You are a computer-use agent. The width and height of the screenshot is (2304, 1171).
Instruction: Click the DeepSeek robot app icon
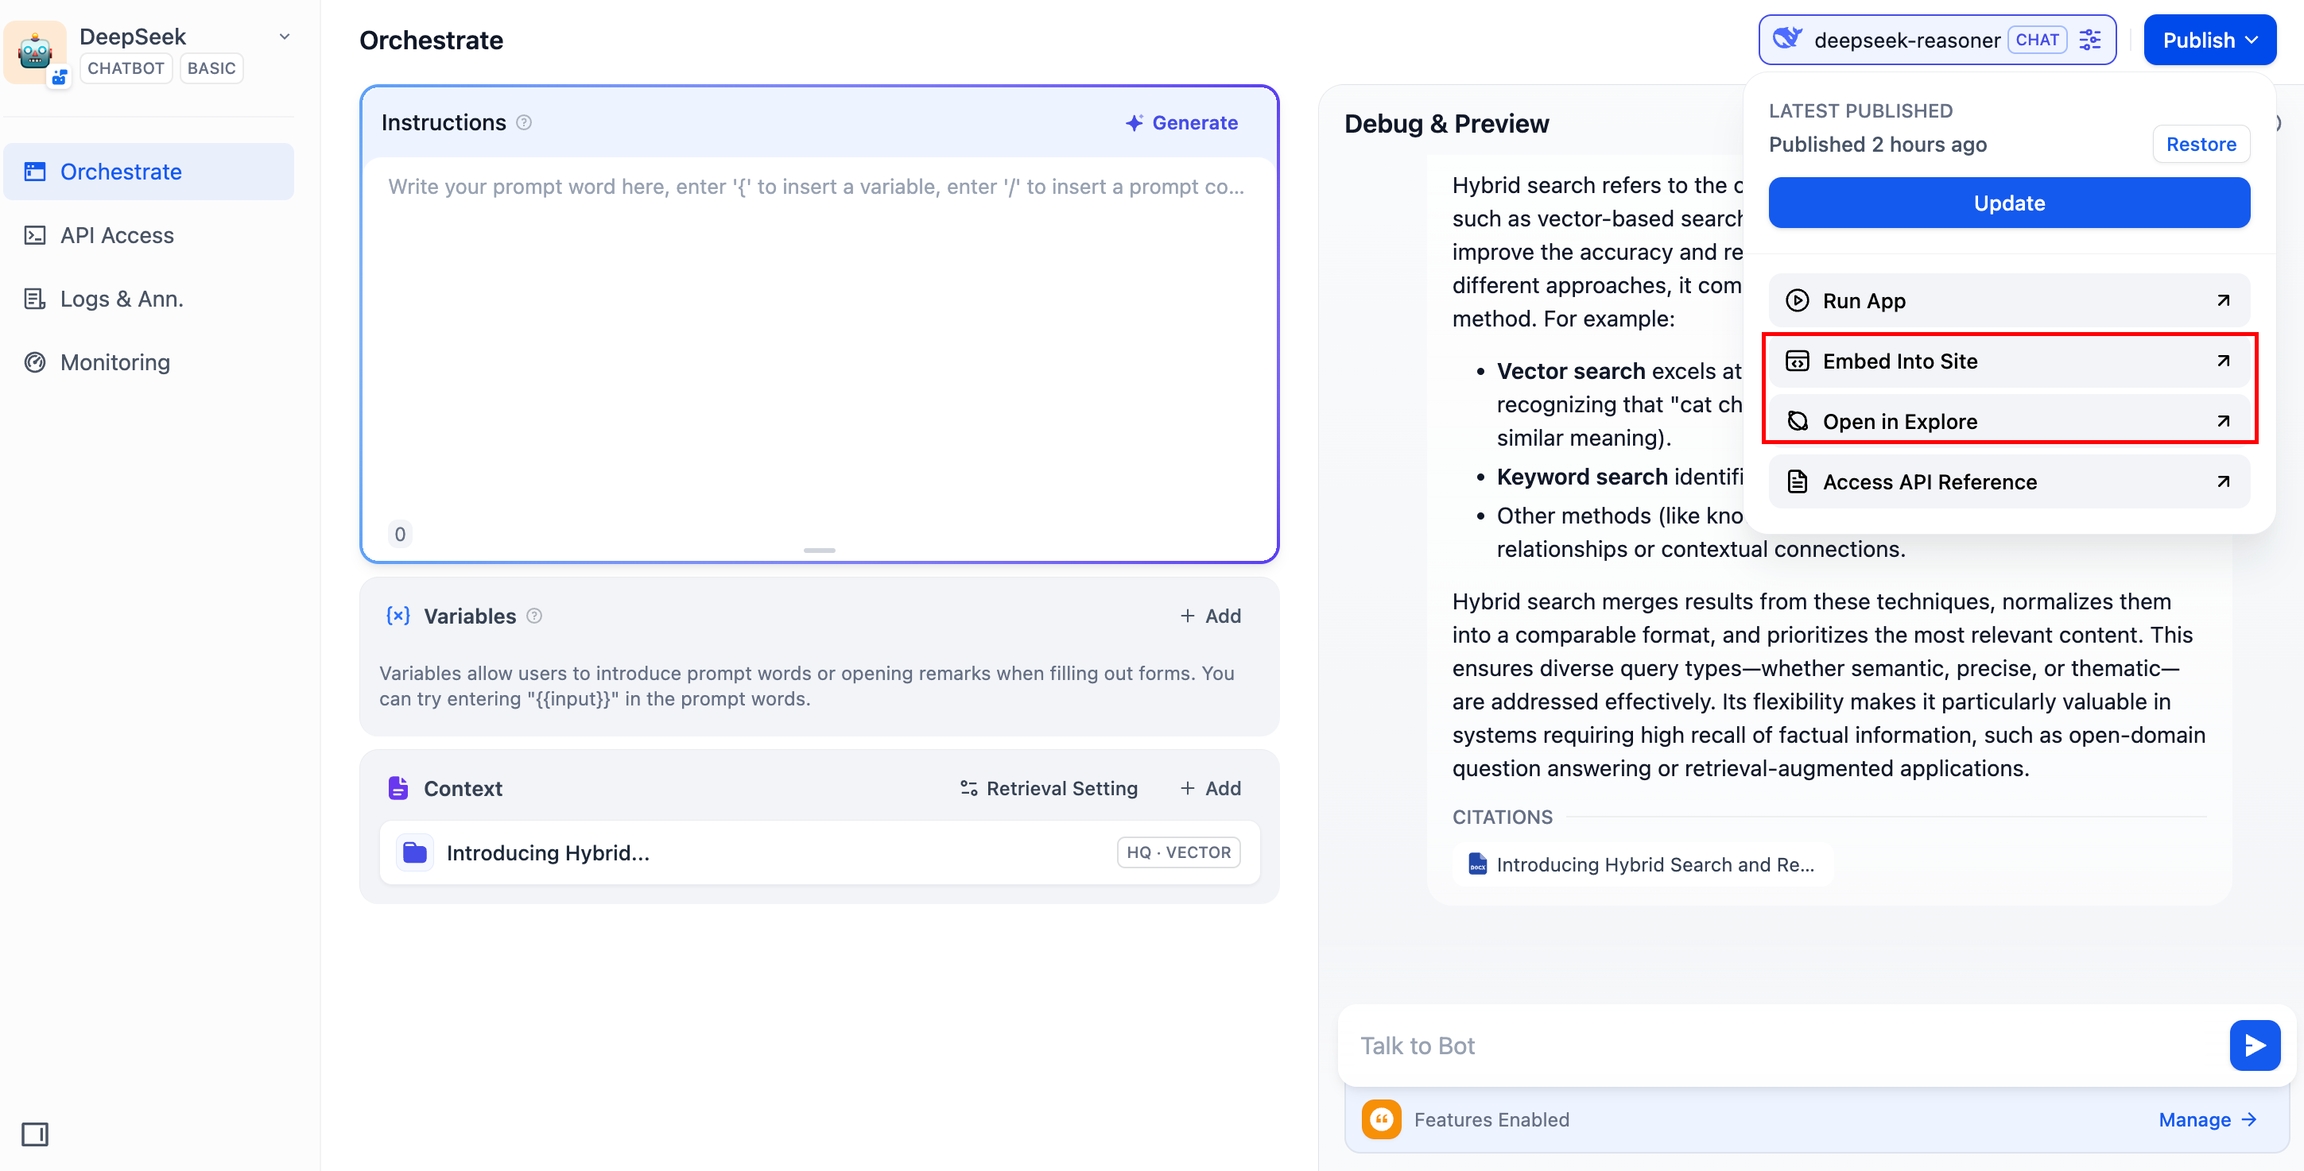[36, 50]
